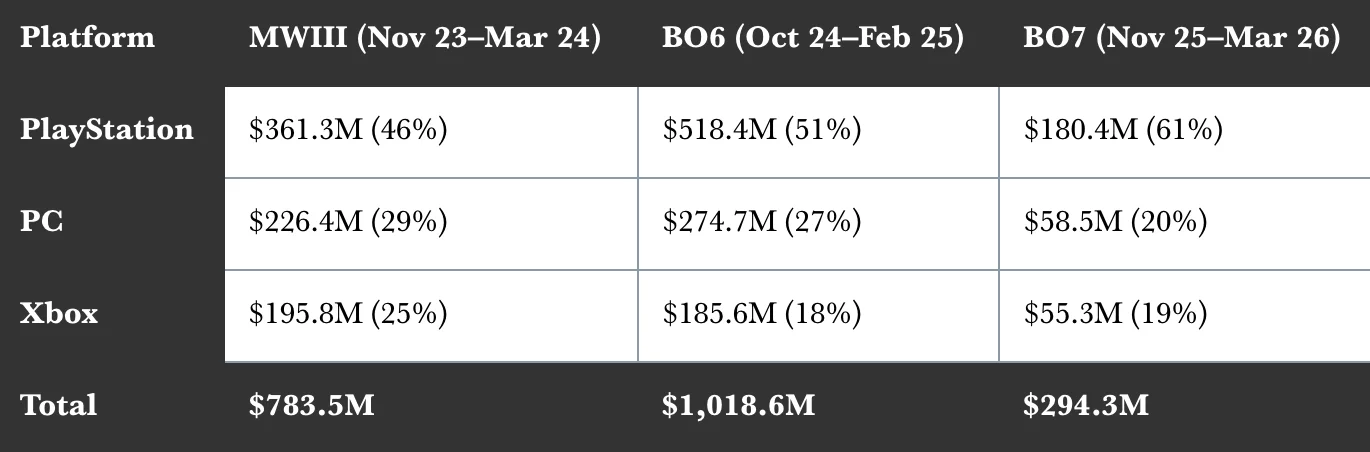Click the $55.3M (19%) cell

click(x=1115, y=313)
